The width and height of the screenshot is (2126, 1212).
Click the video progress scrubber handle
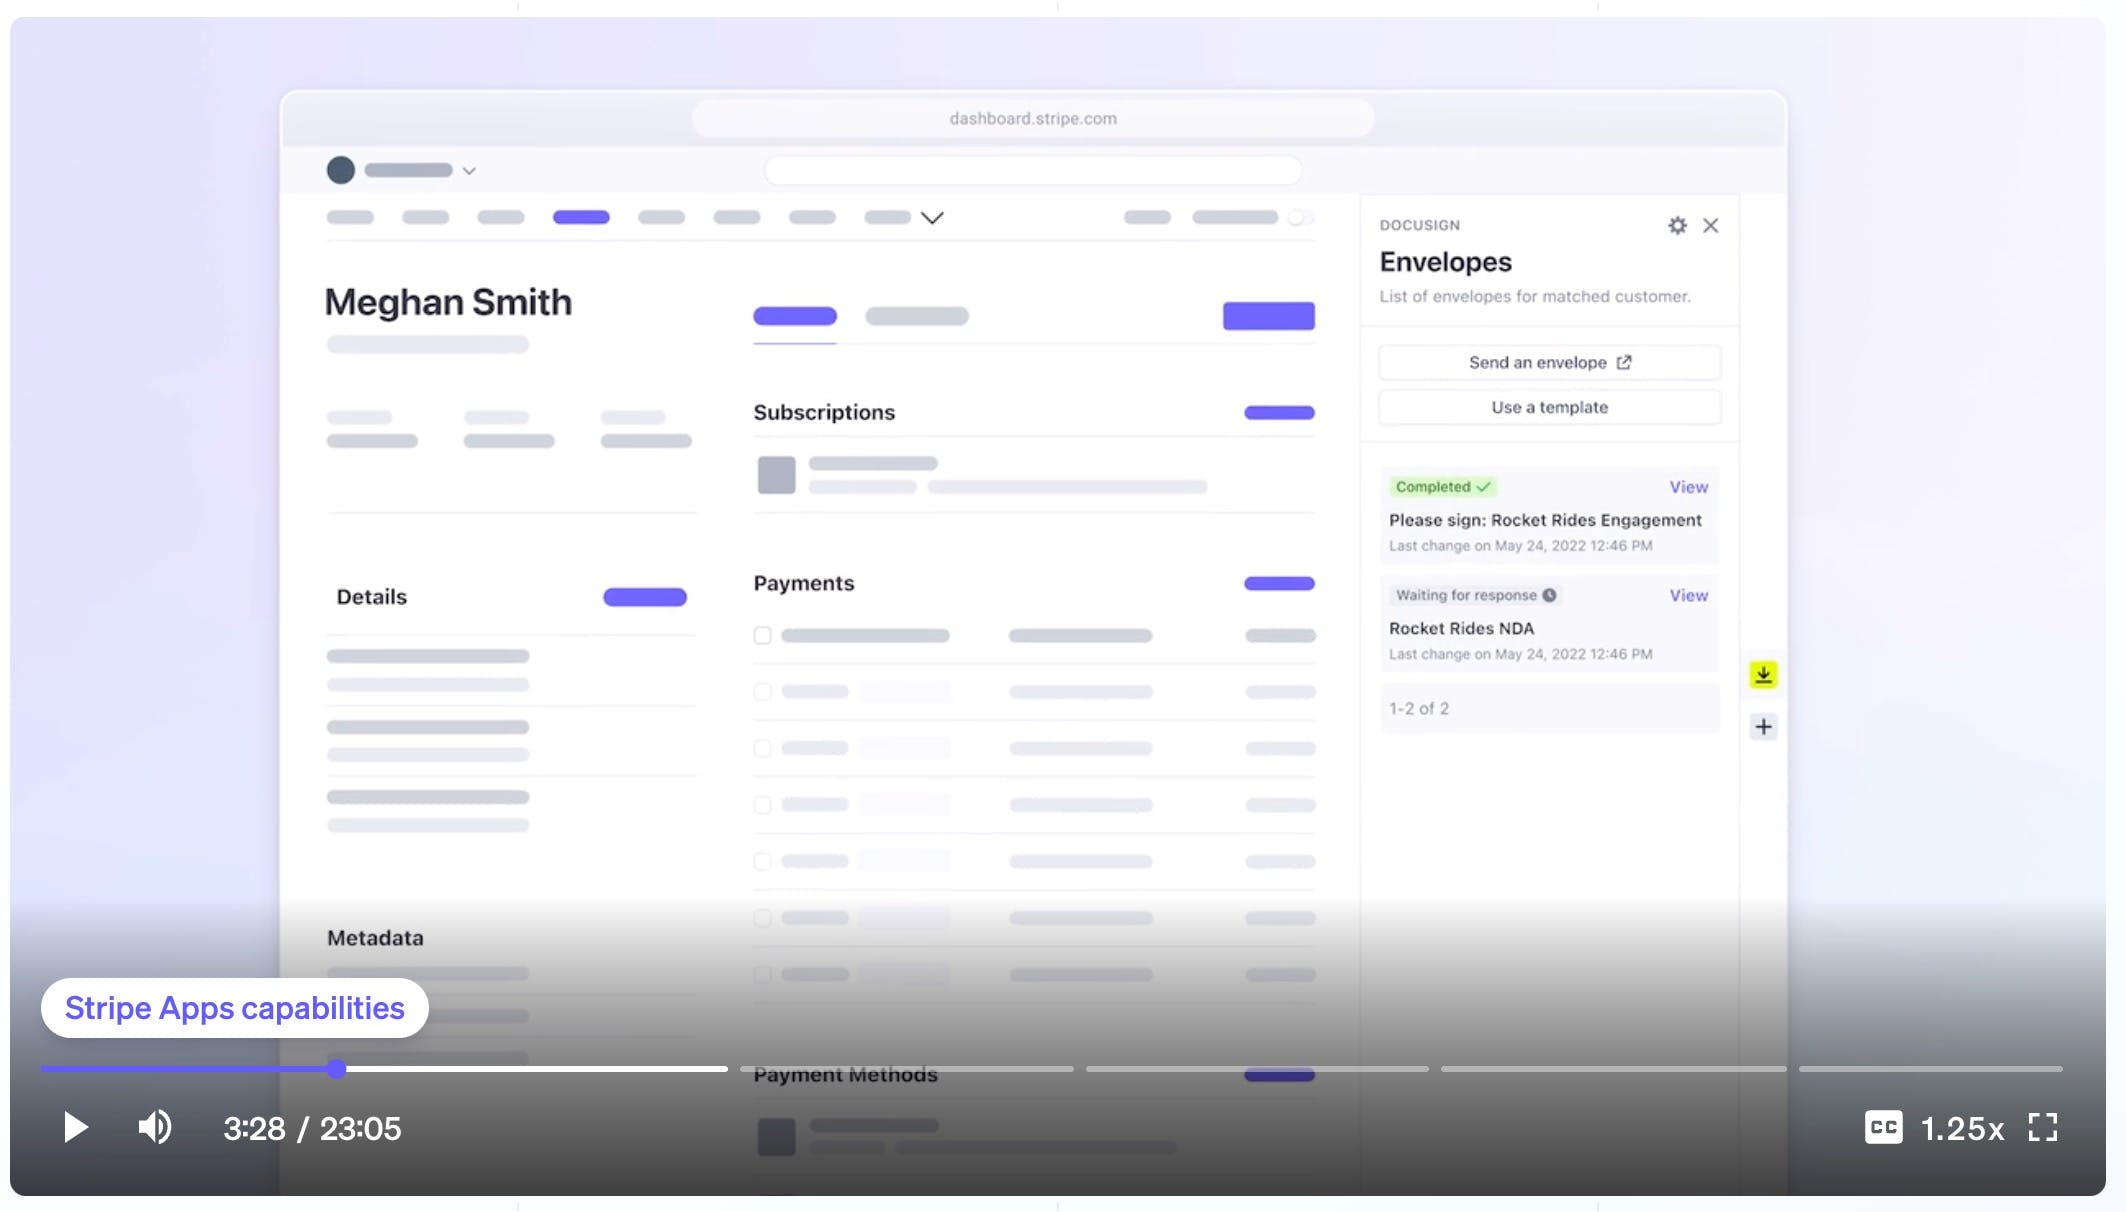coord(337,1069)
